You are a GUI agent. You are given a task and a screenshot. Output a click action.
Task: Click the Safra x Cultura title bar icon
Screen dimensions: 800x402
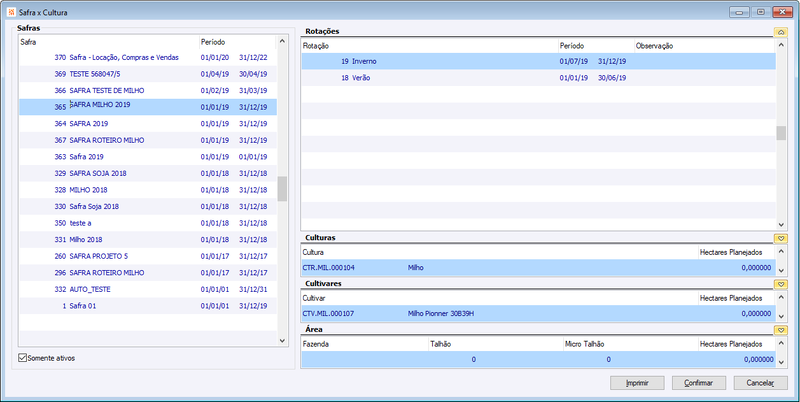tap(12, 12)
